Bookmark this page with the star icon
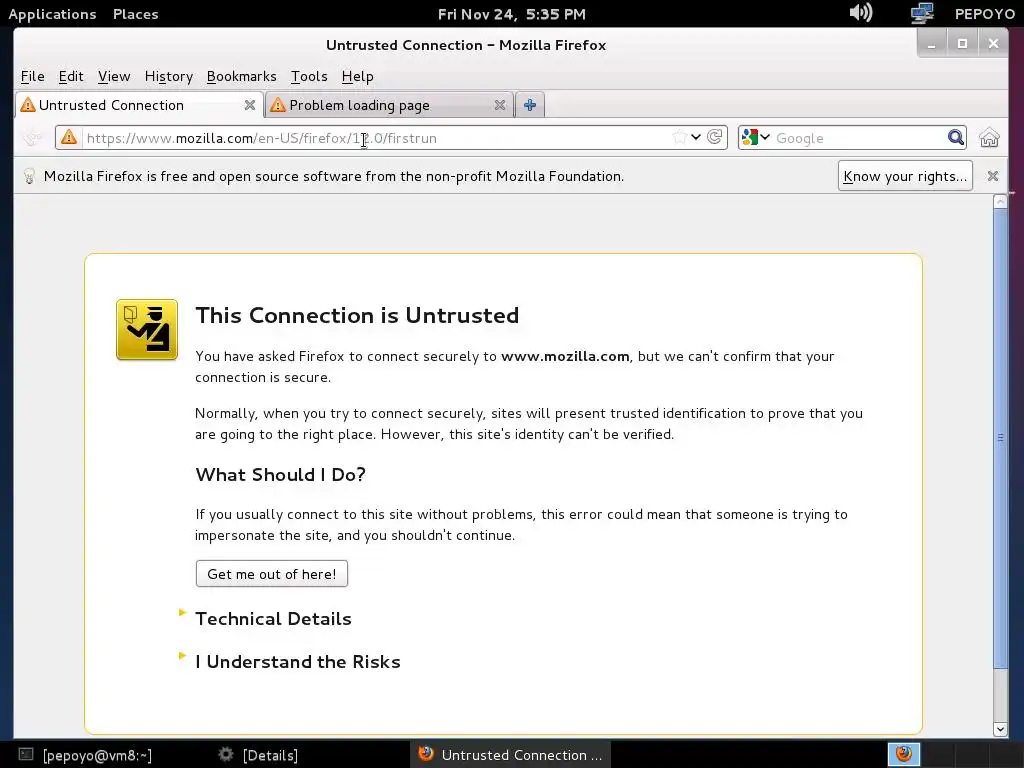Image resolution: width=1024 pixels, height=768 pixels. click(679, 137)
